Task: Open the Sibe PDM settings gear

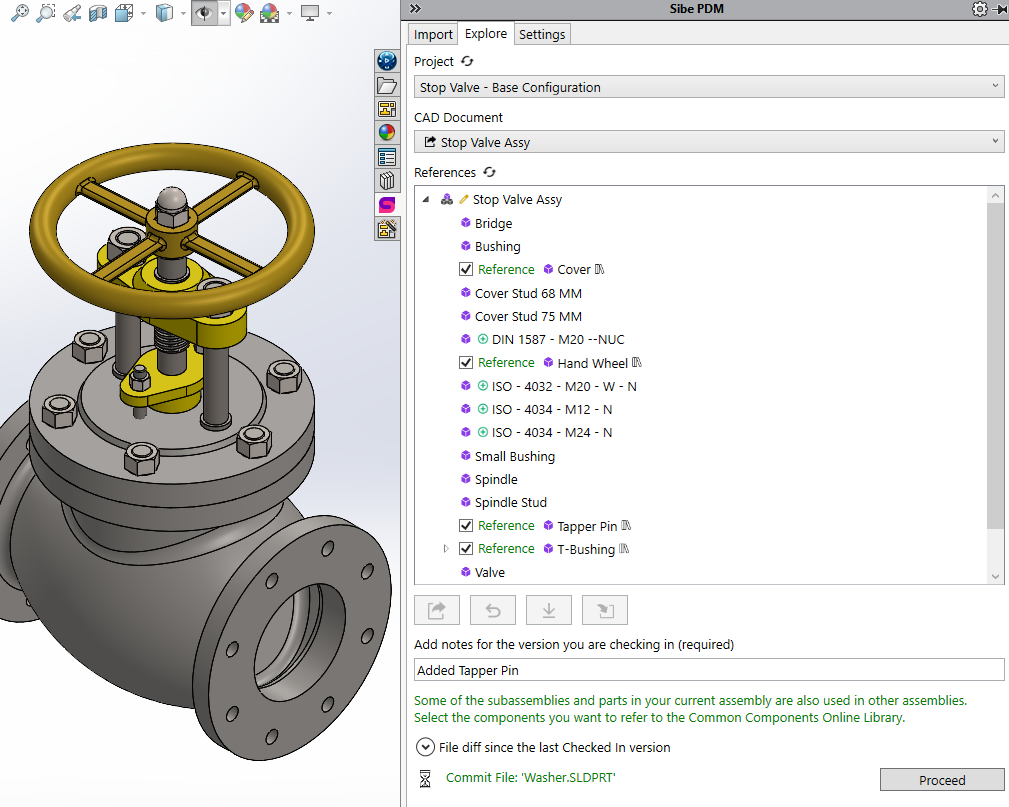Action: tap(979, 9)
